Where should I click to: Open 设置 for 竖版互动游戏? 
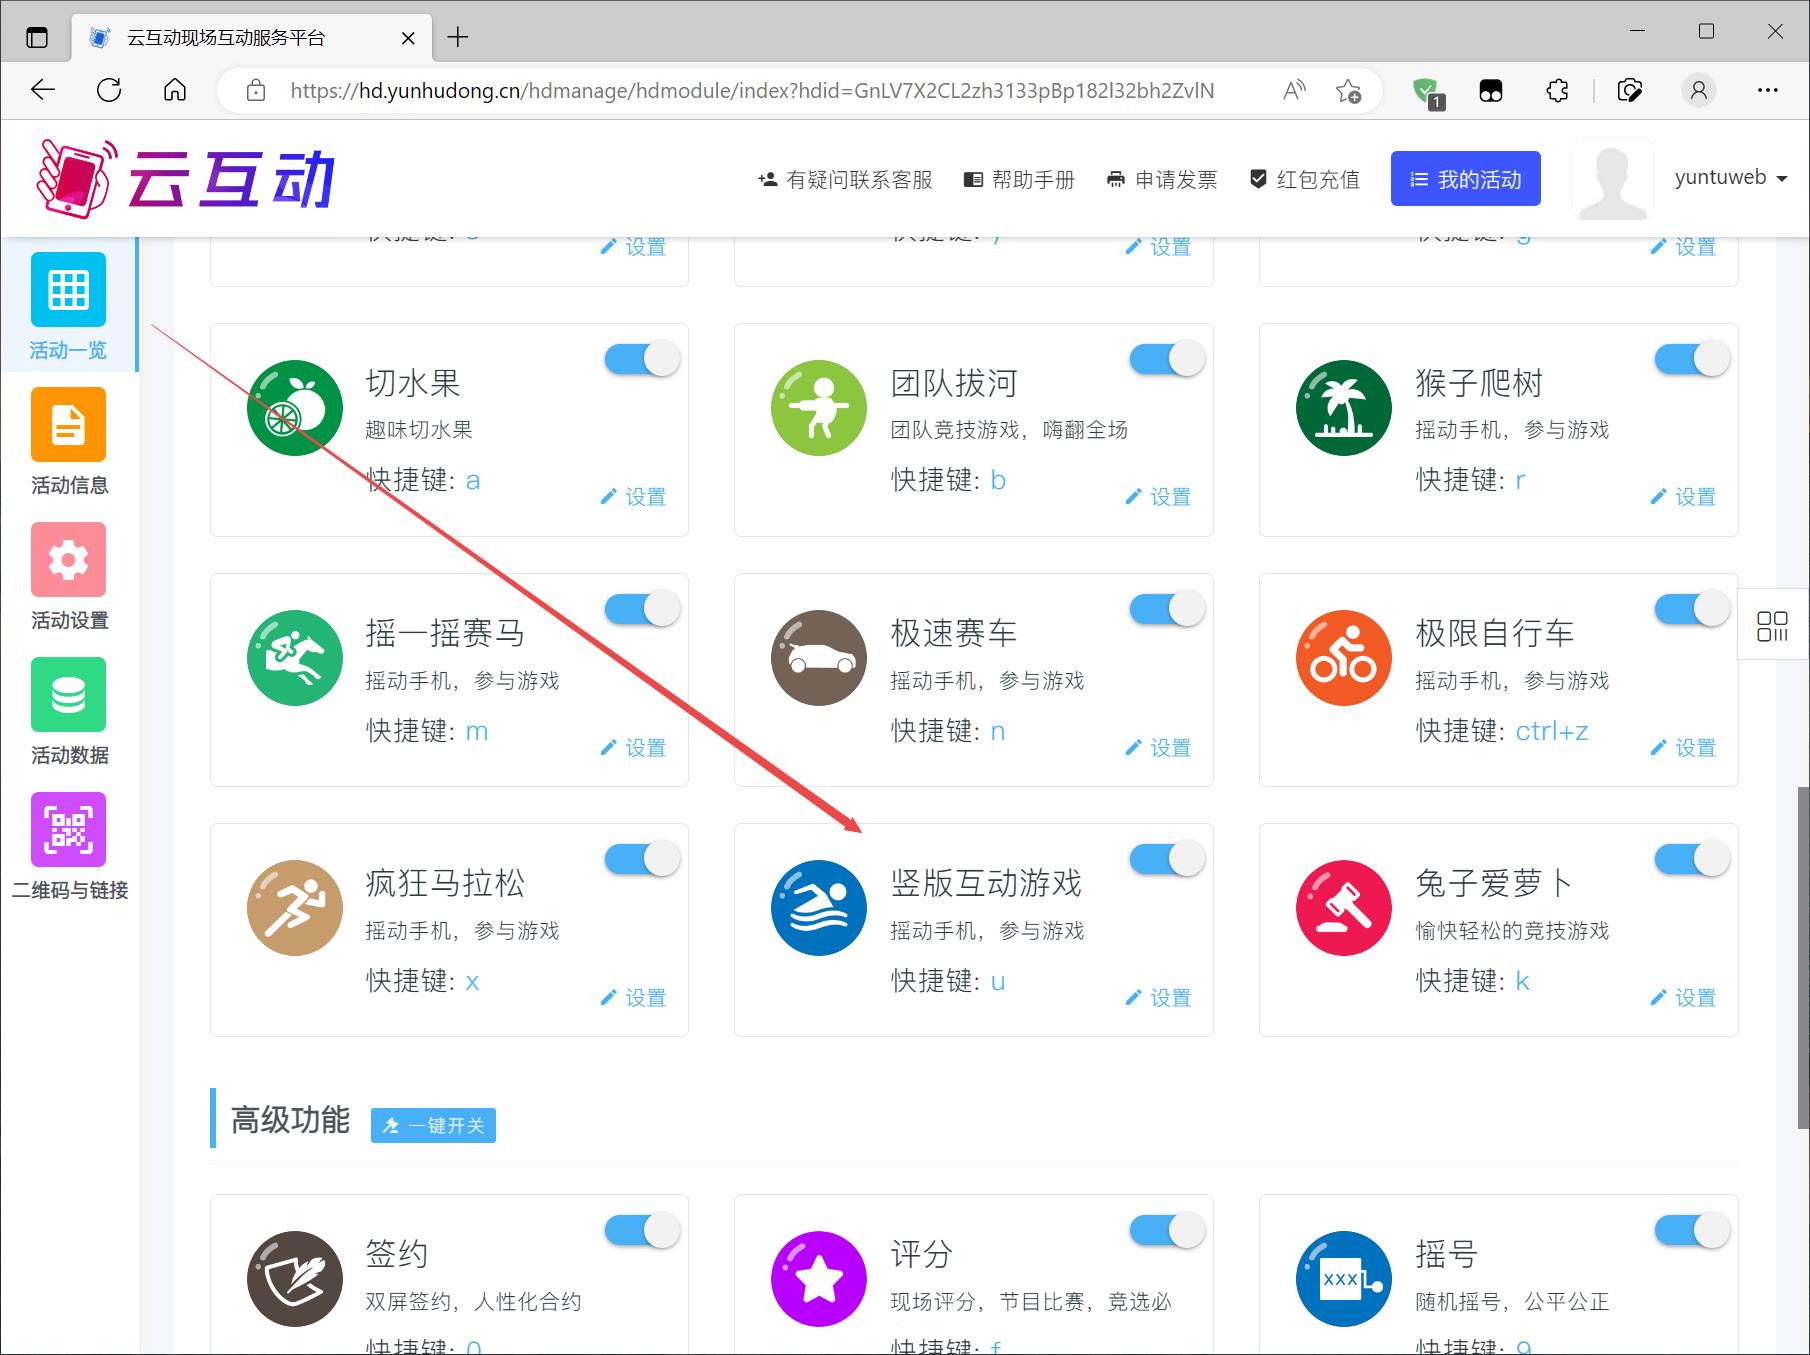1158,997
